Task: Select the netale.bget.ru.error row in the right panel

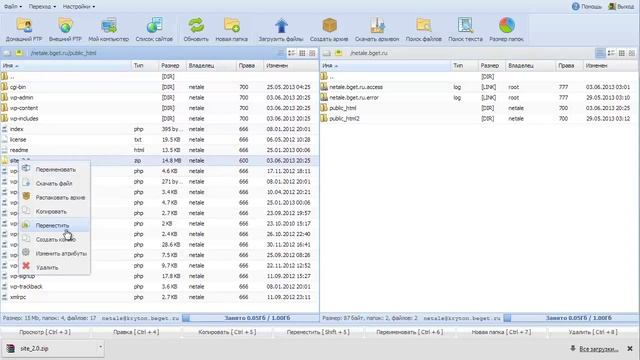Action: [480, 98]
